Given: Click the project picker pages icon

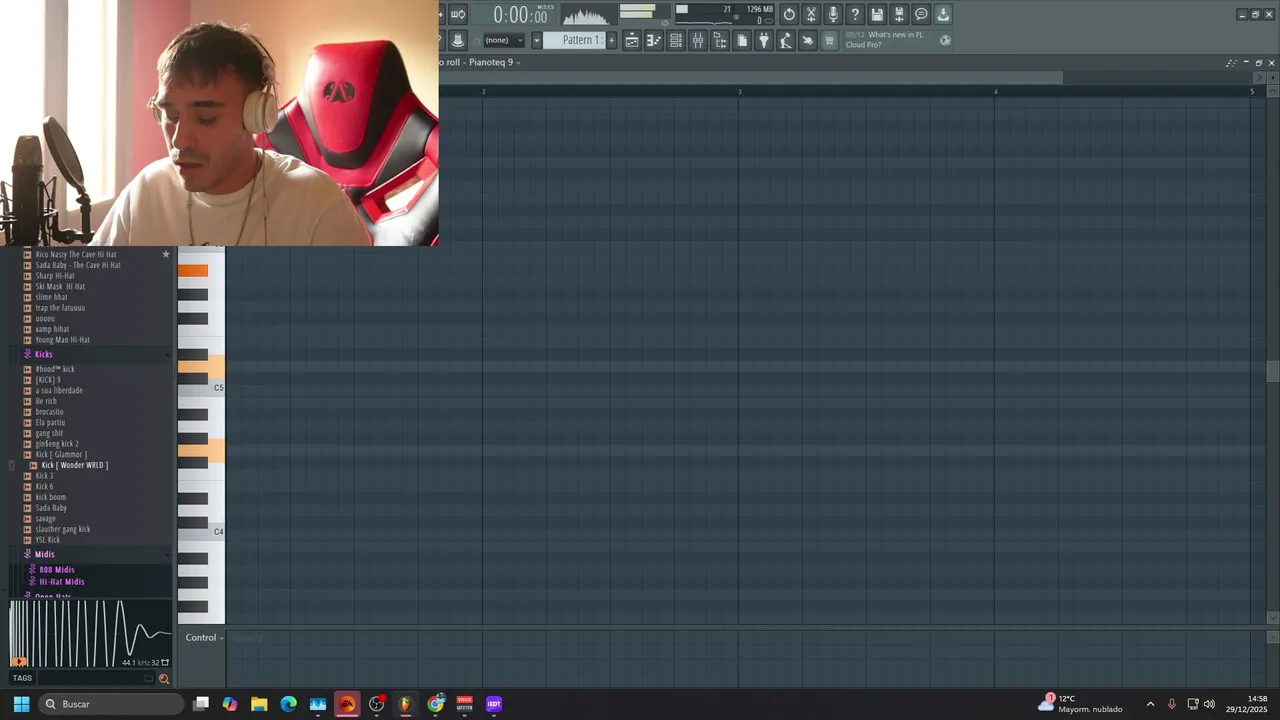Looking at the screenshot, I should pyautogui.click(x=742, y=40).
